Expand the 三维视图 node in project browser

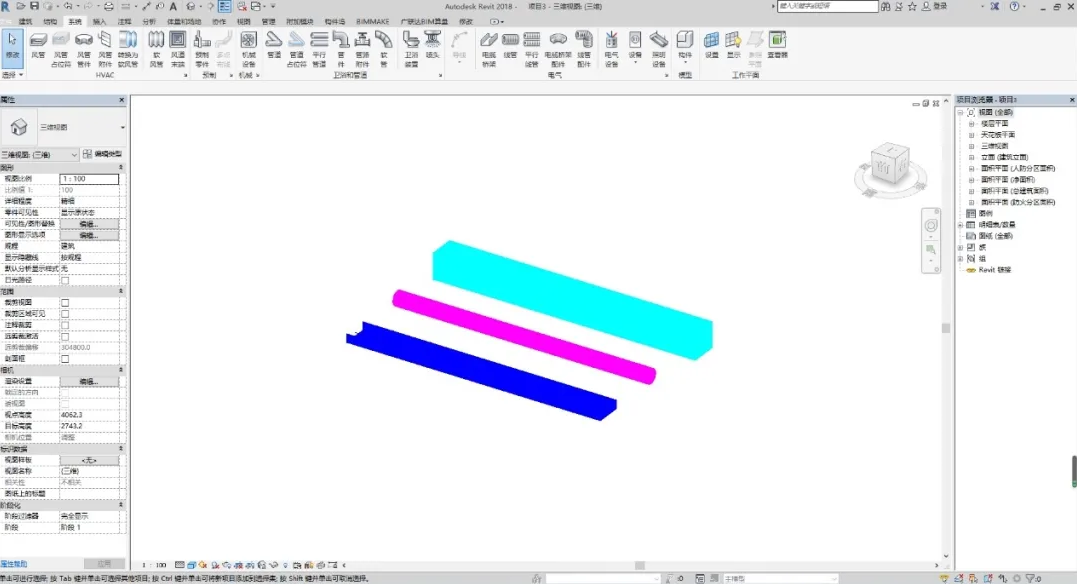pos(971,146)
